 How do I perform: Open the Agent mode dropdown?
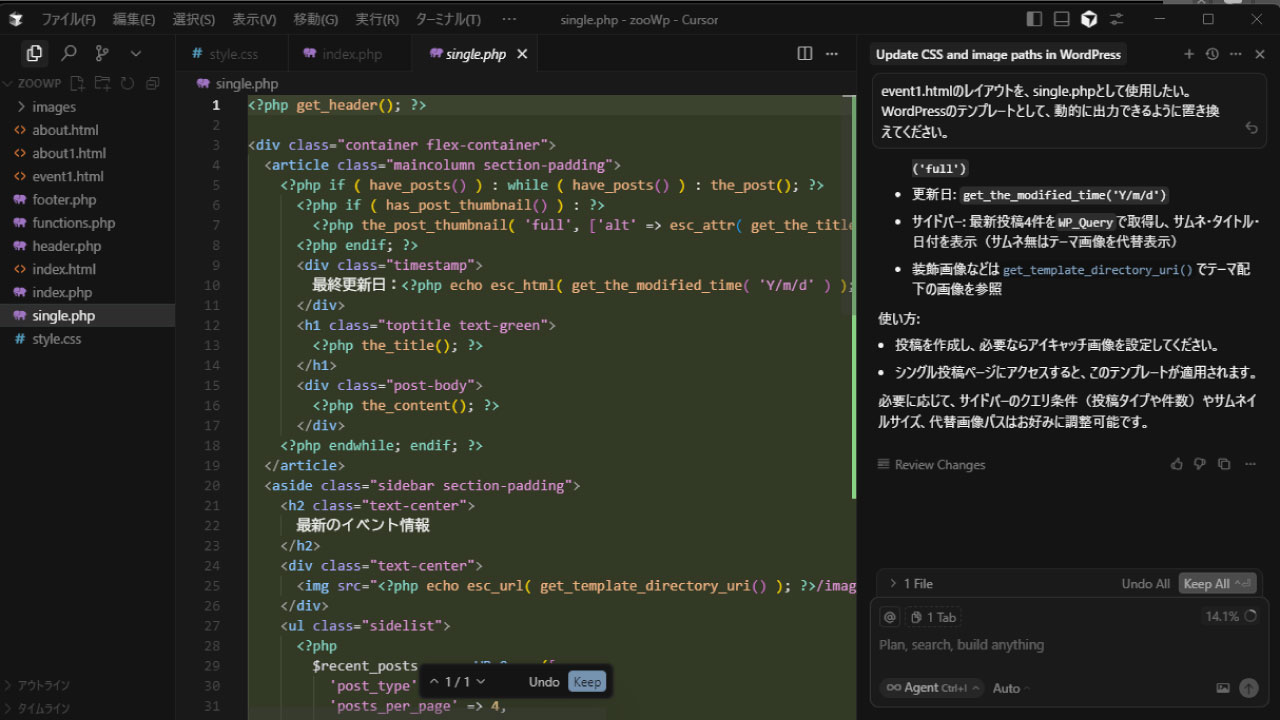click(x=931, y=688)
